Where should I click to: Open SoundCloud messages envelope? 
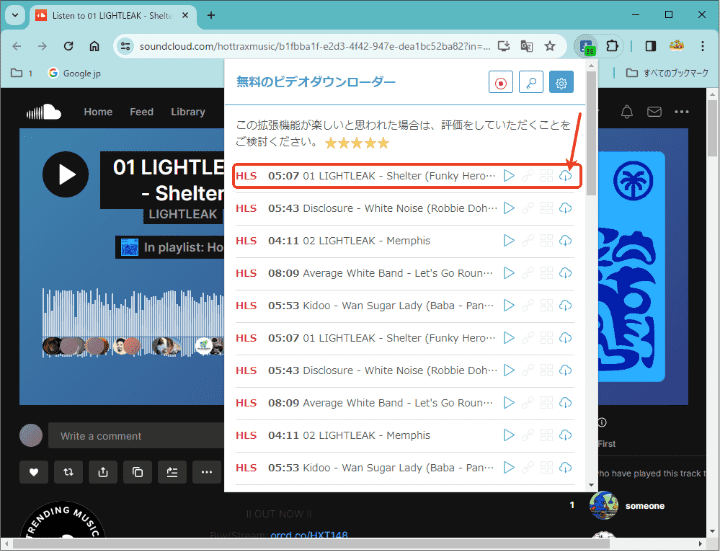[x=654, y=112]
